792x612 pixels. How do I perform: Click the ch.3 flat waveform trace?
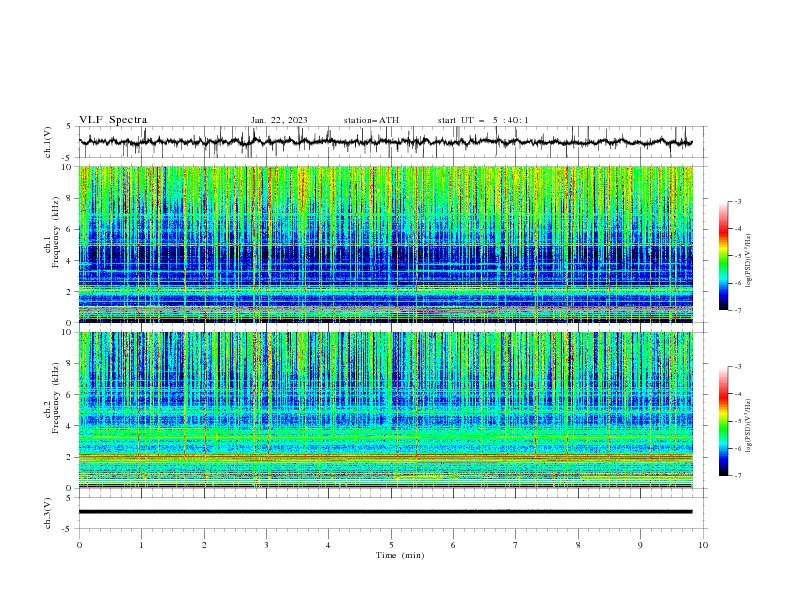point(385,512)
